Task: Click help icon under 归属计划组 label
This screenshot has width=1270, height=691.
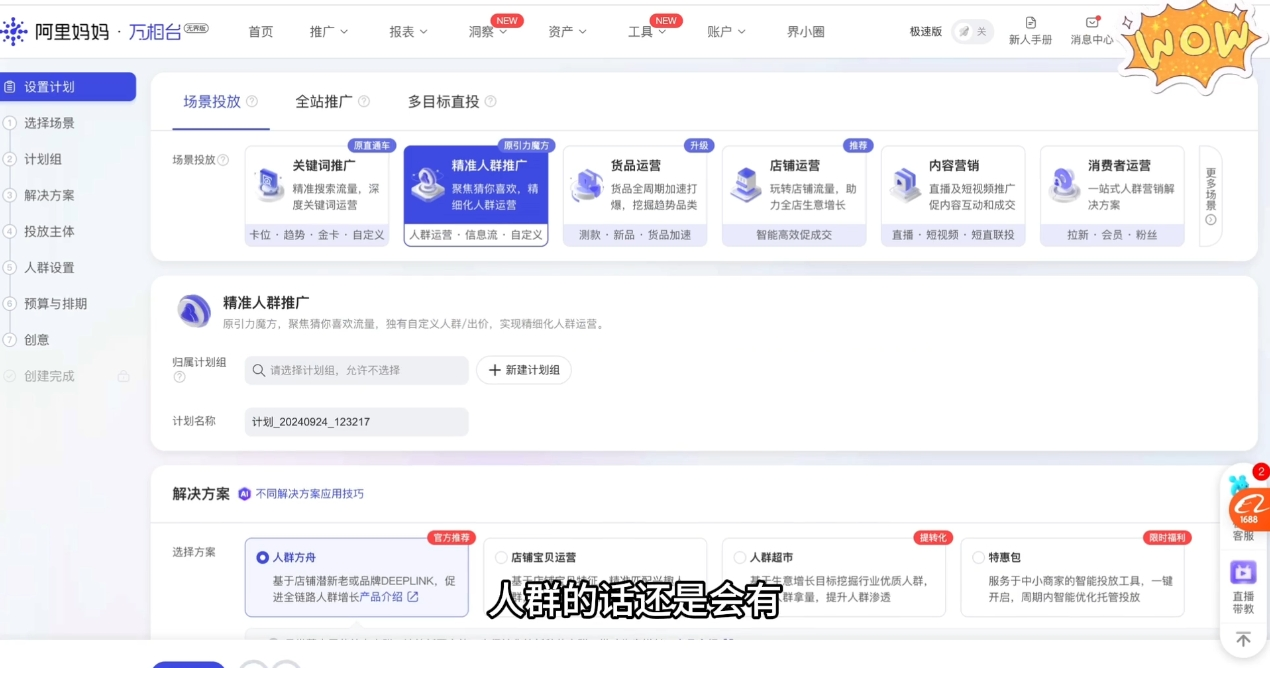Action: (x=179, y=377)
